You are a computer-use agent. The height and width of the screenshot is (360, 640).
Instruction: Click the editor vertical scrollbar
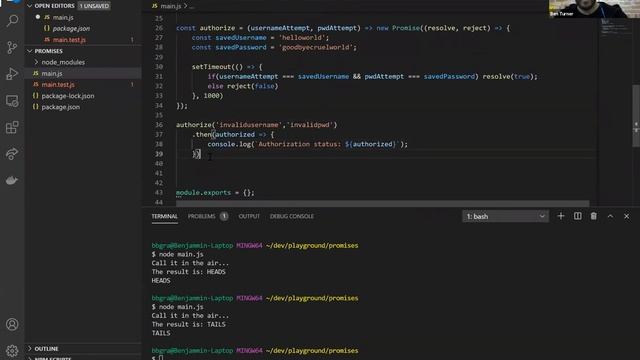pos(636,116)
